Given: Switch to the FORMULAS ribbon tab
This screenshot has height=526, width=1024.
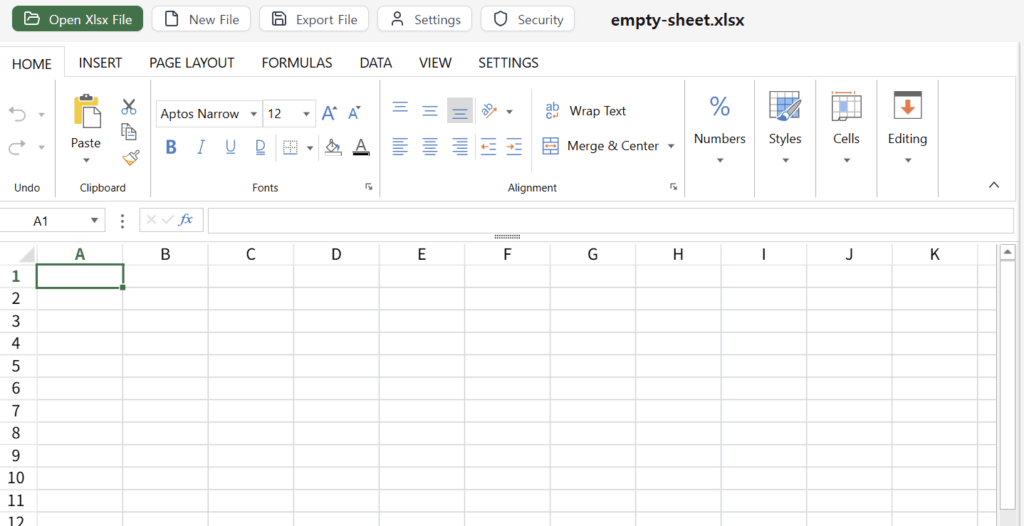Looking at the screenshot, I should pyautogui.click(x=297, y=62).
